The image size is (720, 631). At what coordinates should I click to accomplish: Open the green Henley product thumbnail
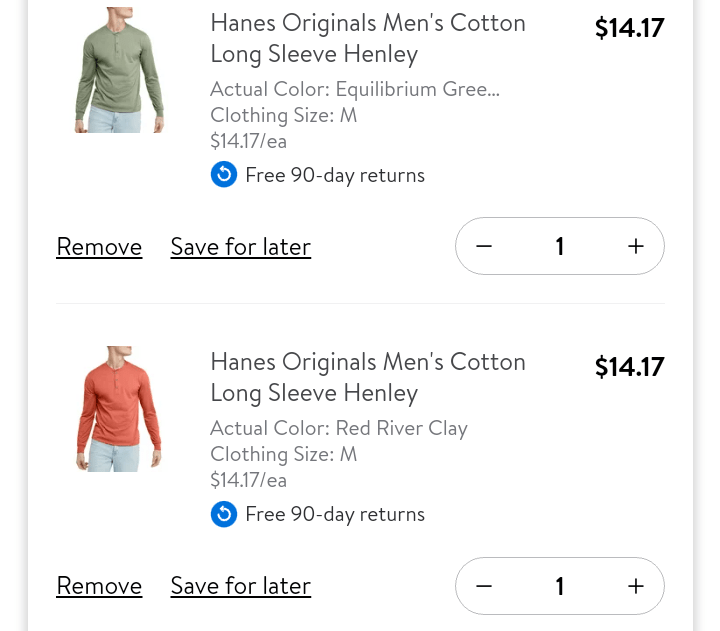tap(119, 70)
